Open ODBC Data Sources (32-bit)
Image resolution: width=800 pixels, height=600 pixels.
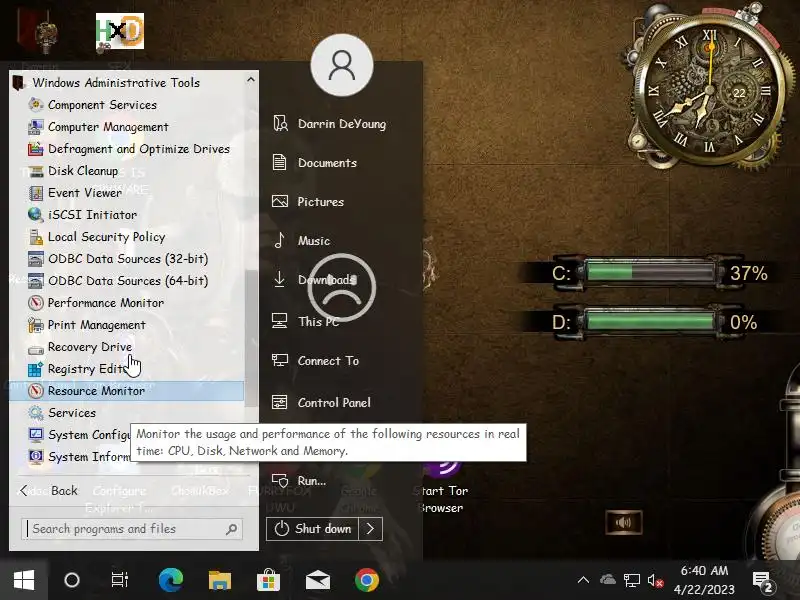coord(126,258)
